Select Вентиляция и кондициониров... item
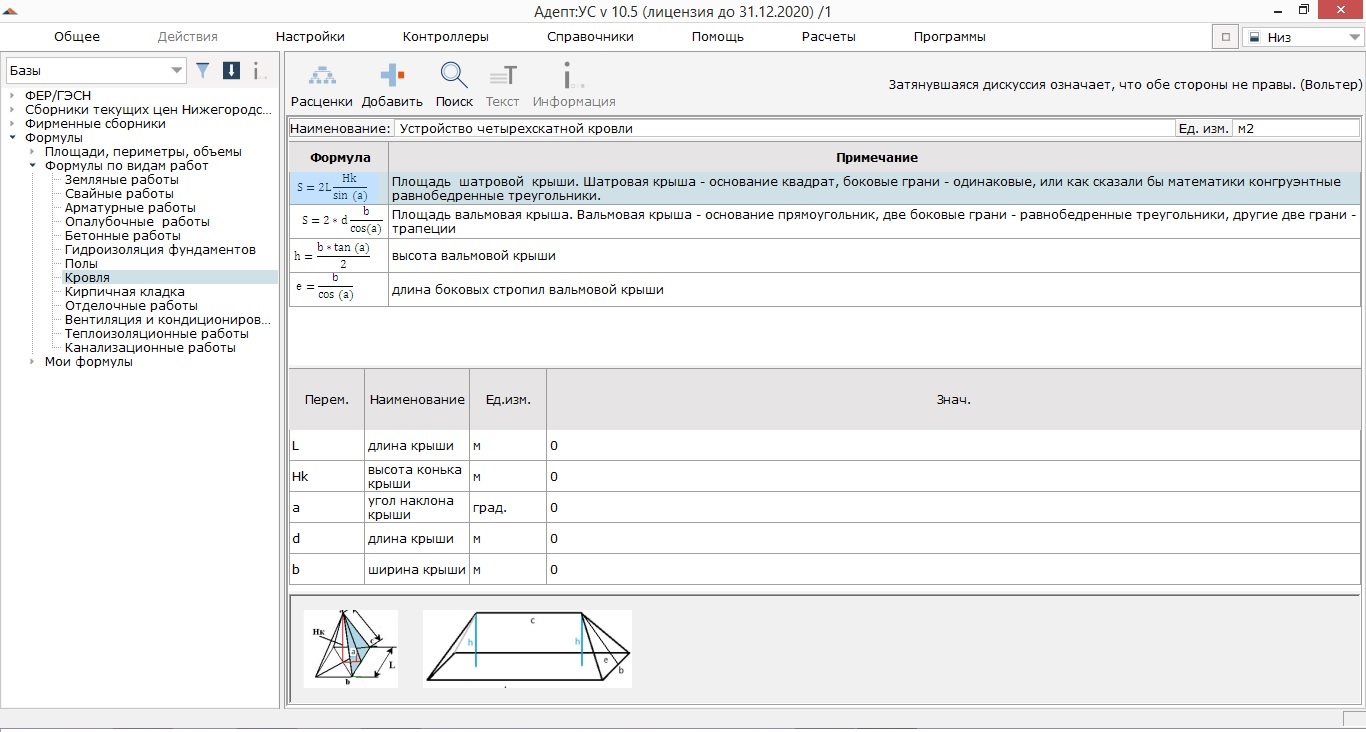1366x732 pixels. tap(168, 320)
